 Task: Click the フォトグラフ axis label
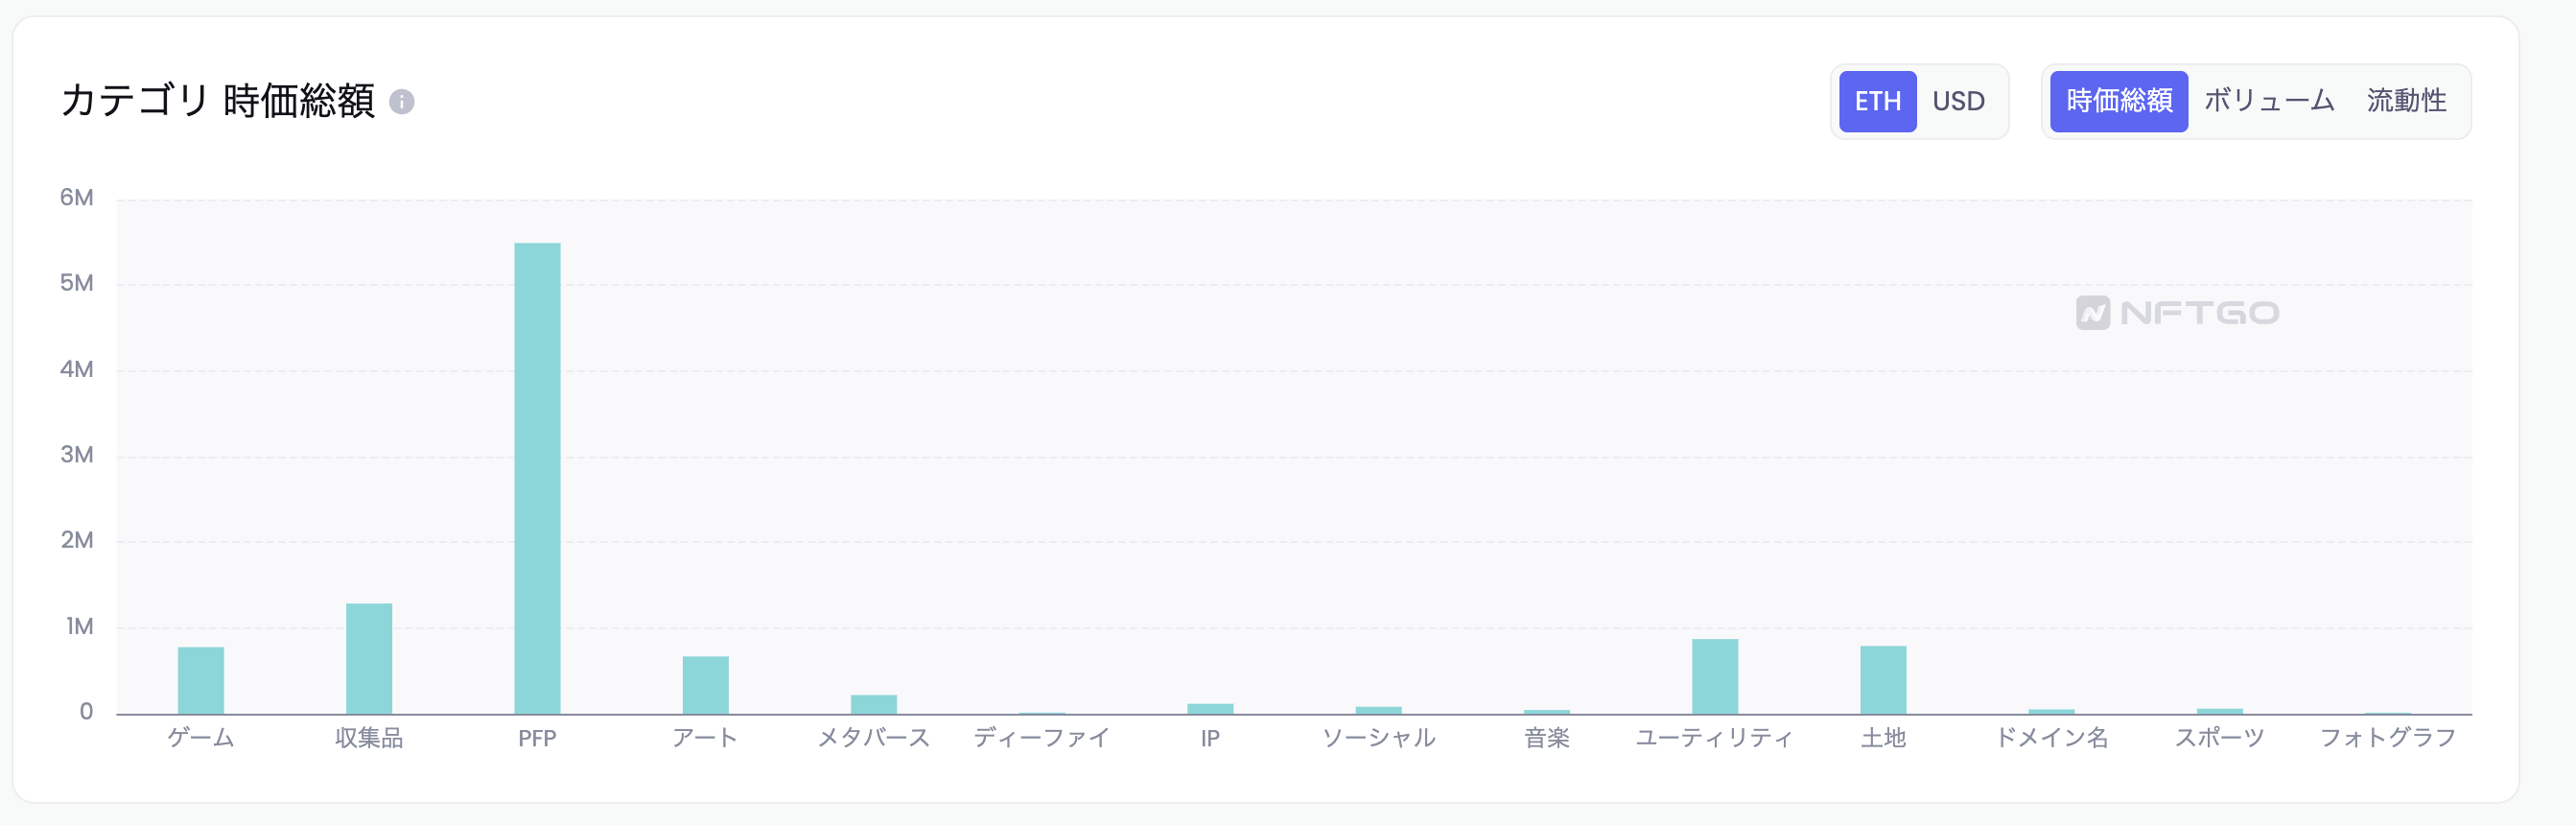(x=2387, y=738)
